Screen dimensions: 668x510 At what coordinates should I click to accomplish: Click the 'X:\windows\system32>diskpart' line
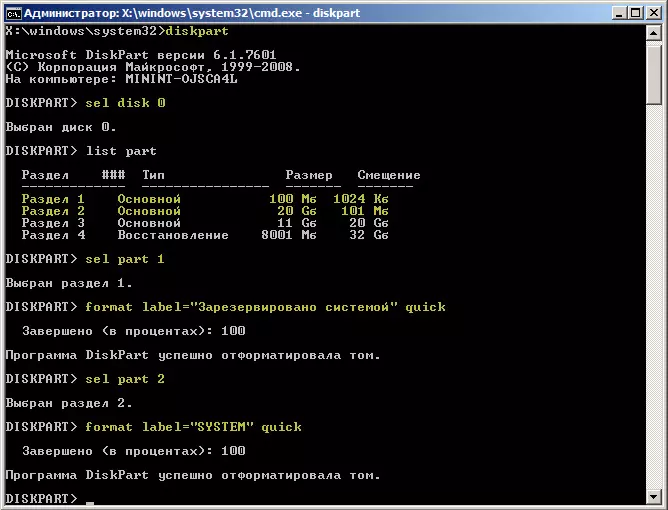[117, 31]
